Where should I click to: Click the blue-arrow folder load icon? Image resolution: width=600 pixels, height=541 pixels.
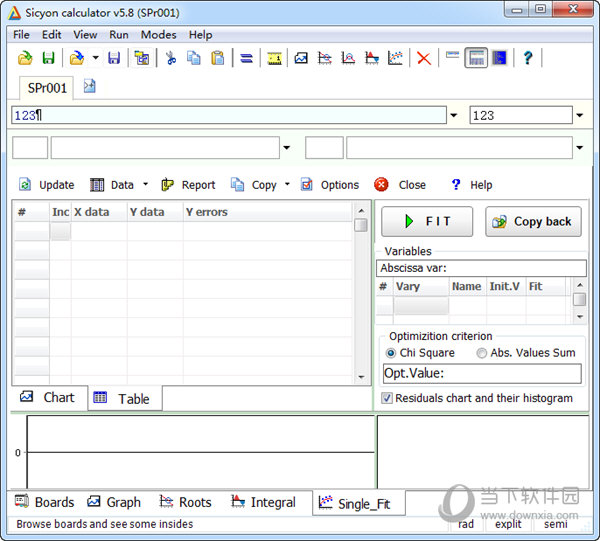click(x=77, y=58)
